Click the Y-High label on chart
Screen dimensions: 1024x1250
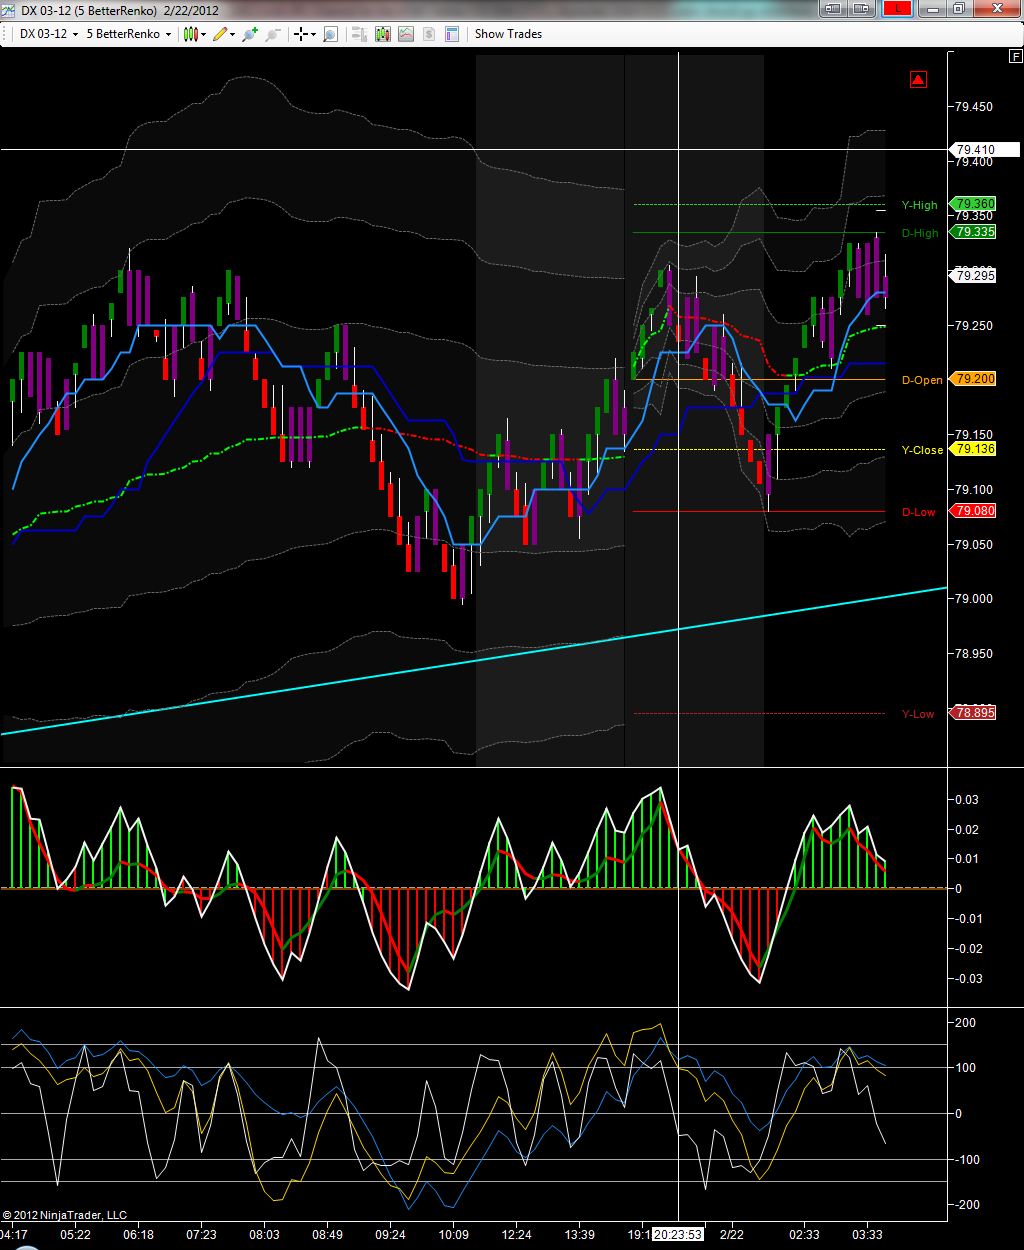pyautogui.click(x=919, y=205)
